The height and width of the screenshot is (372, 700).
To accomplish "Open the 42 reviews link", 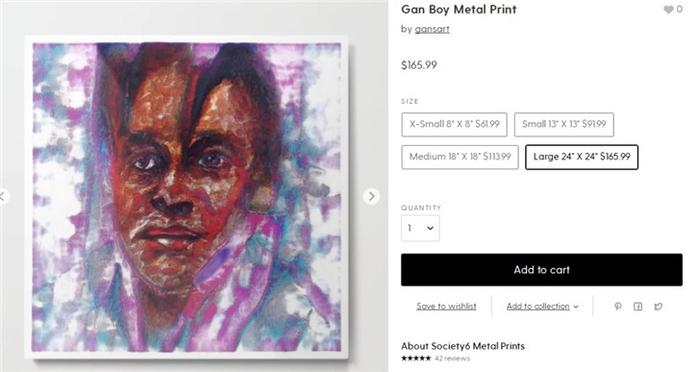I will coord(452,358).
